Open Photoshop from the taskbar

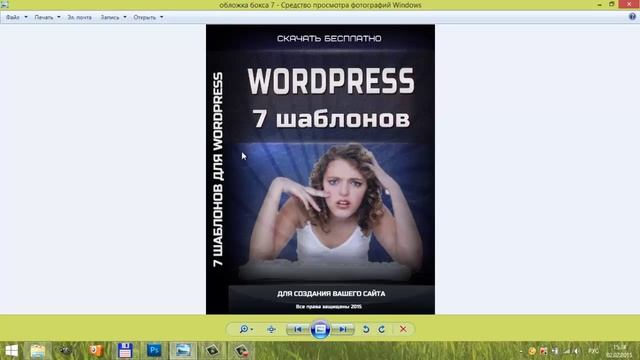pos(154,351)
